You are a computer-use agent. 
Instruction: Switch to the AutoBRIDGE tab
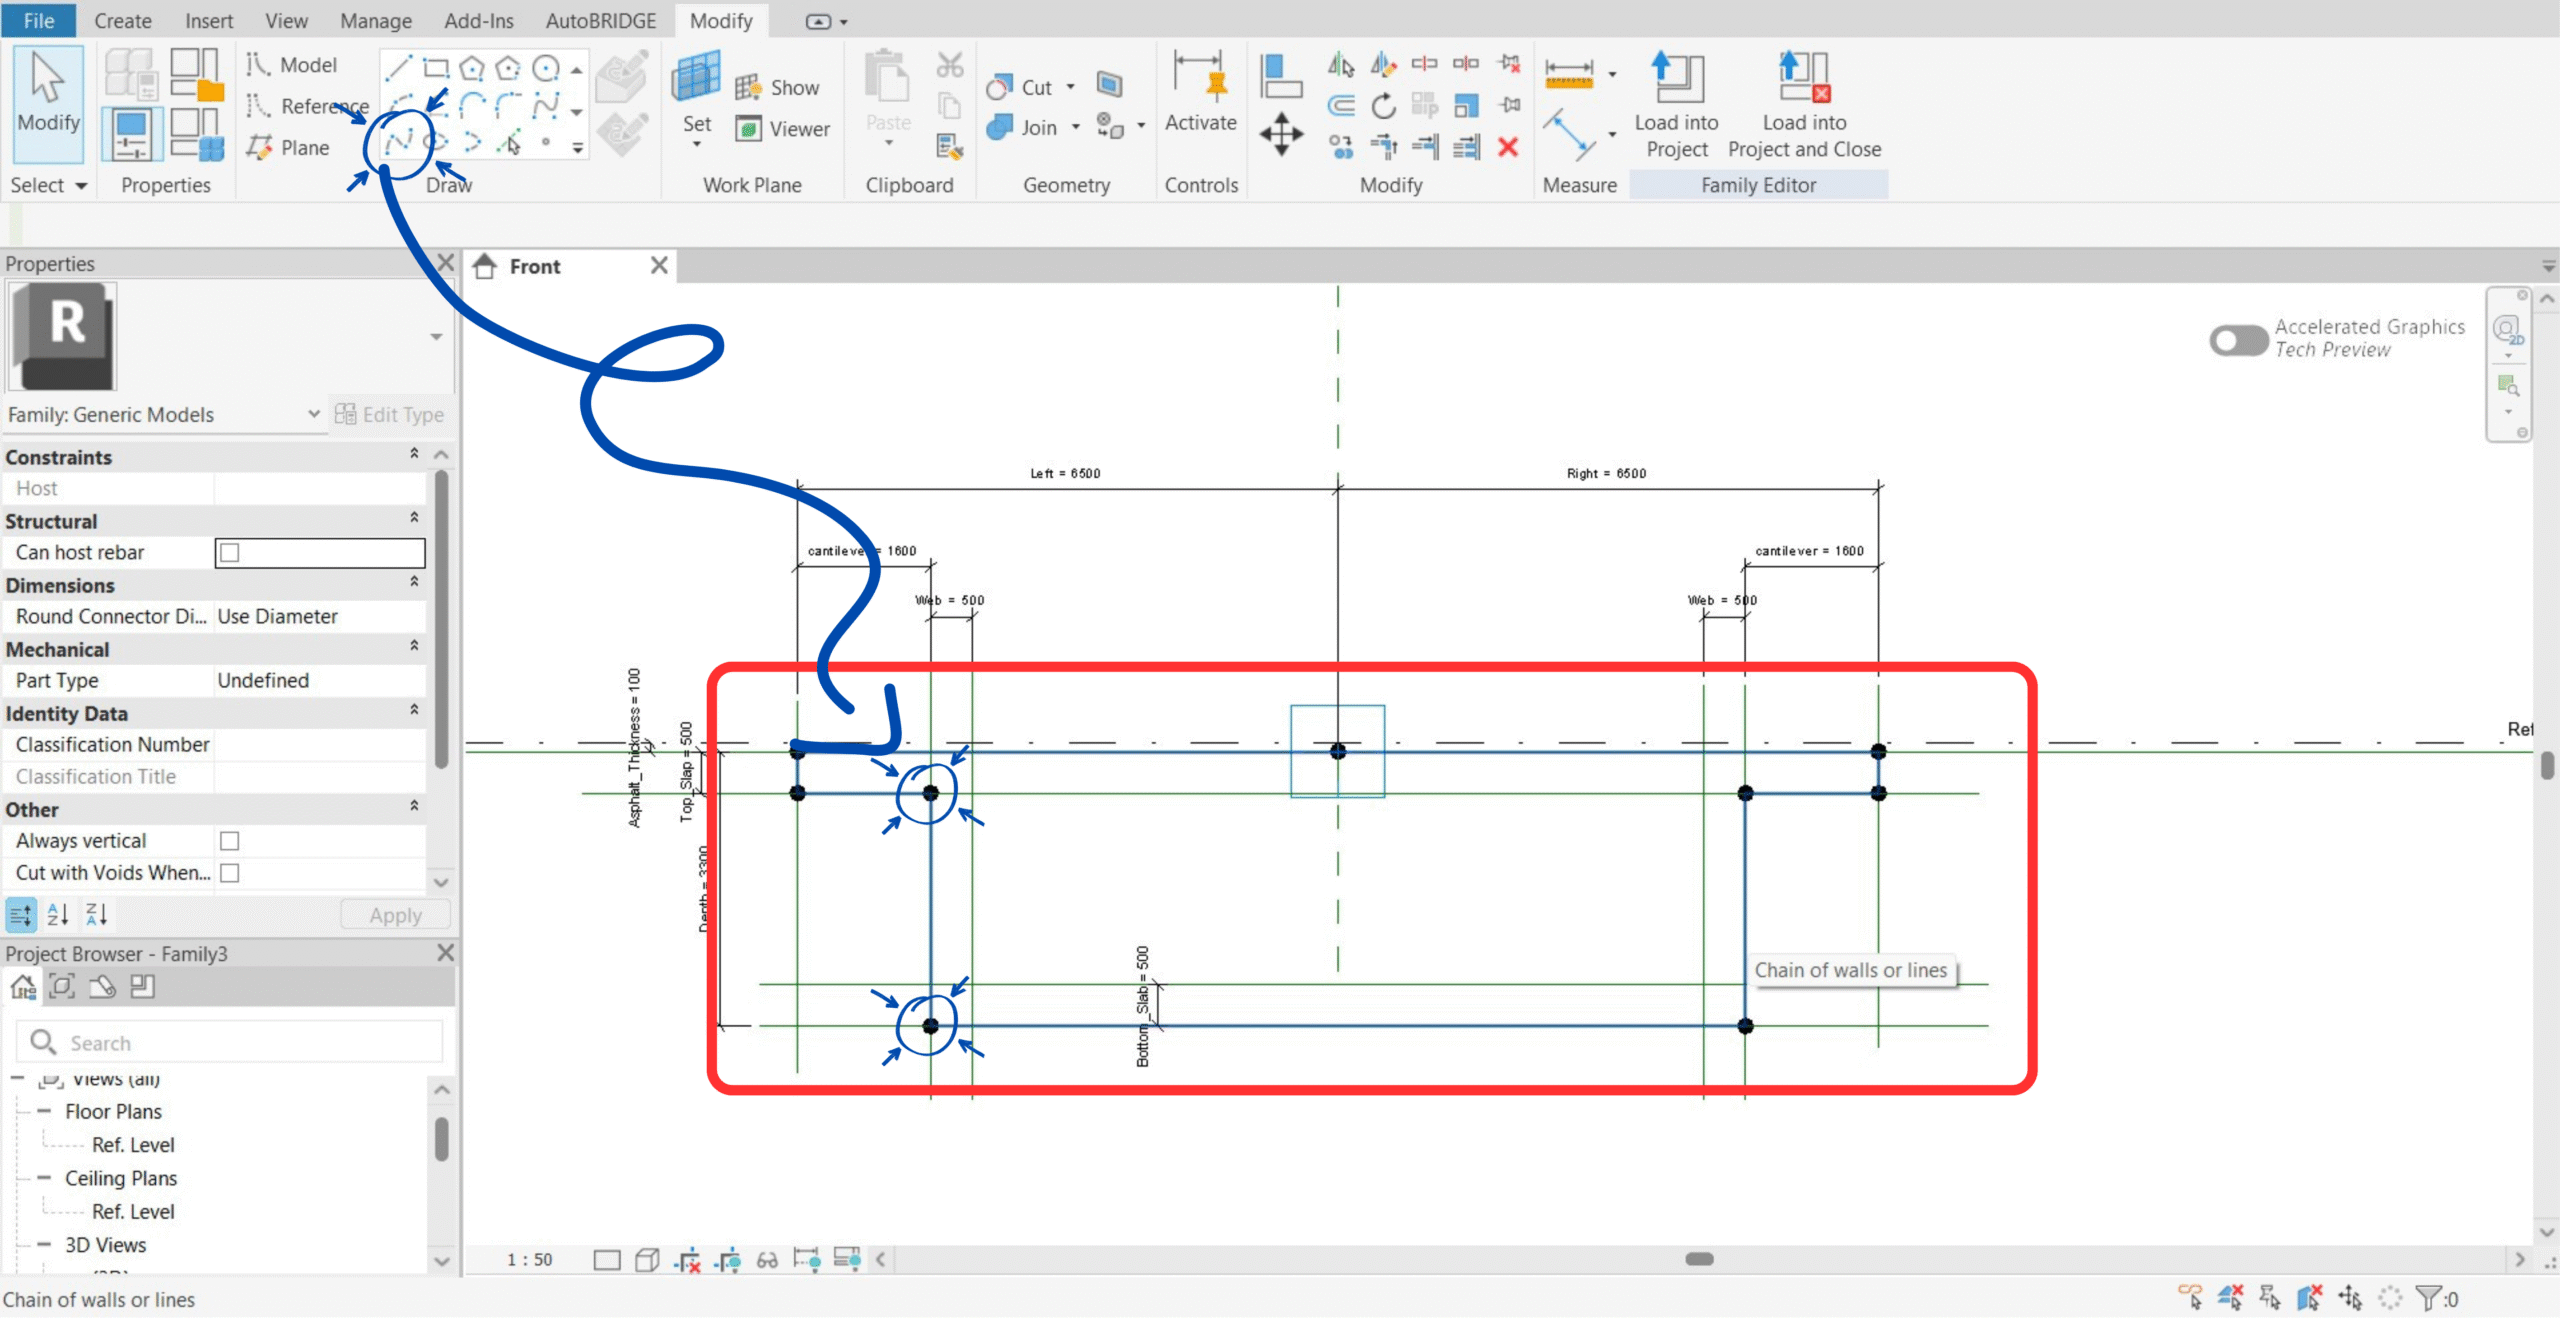[600, 21]
